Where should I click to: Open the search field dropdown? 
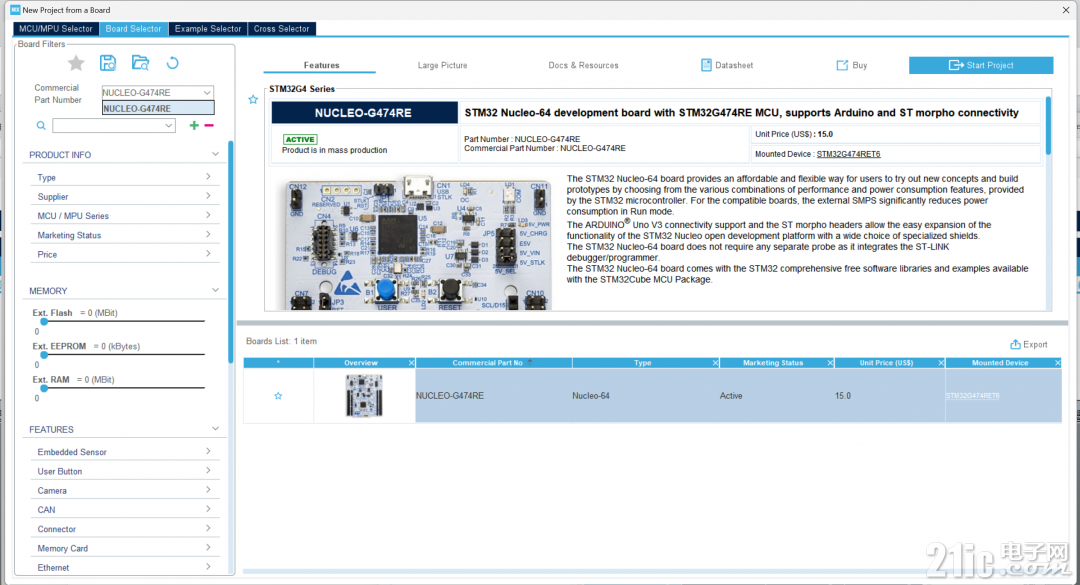tap(168, 125)
